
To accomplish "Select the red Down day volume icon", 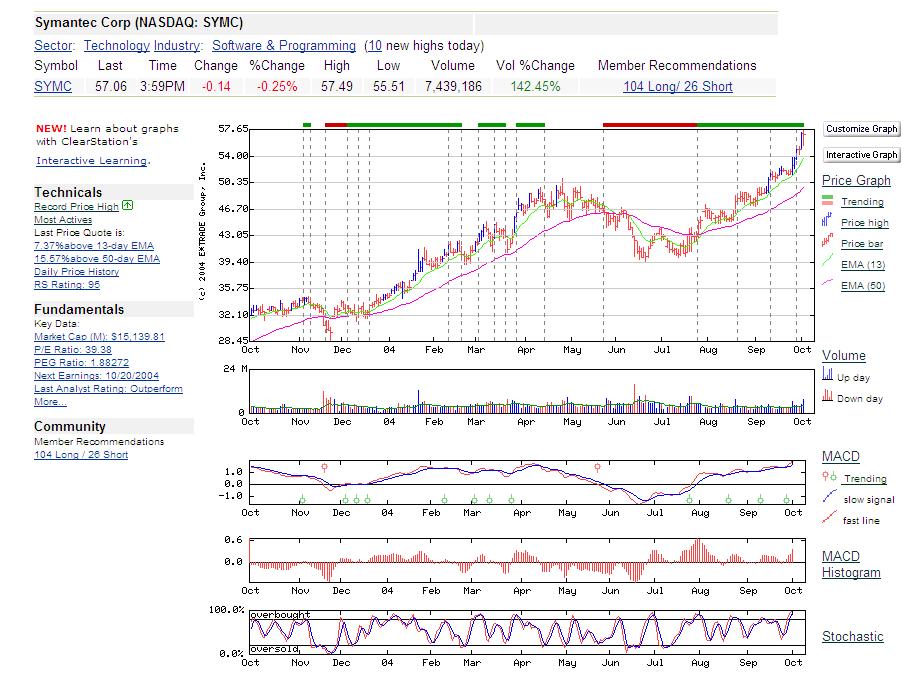I will pyautogui.click(x=828, y=396).
